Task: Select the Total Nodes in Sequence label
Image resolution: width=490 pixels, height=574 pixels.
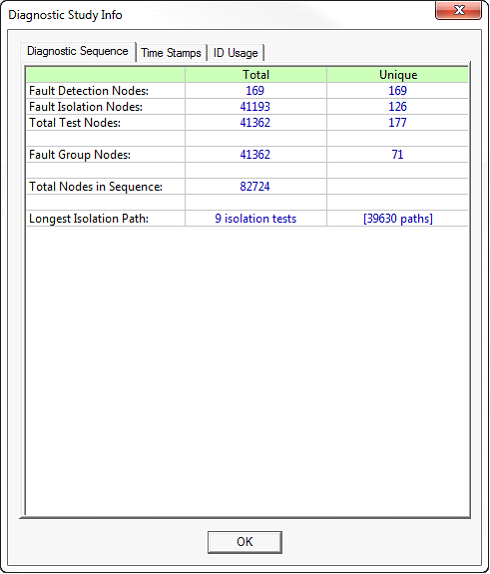Action: click(x=96, y=187)
